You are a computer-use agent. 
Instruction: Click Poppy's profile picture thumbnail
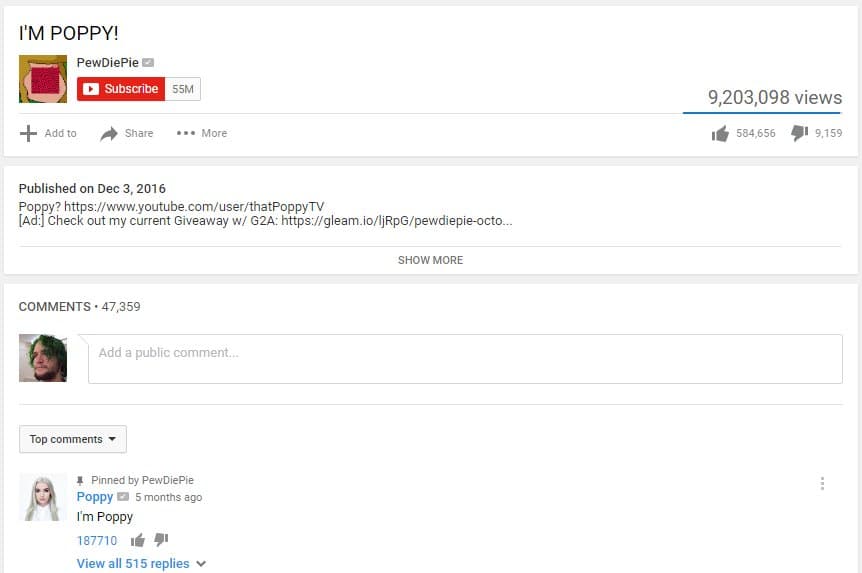pyautogui.click(x=43, y=497)
